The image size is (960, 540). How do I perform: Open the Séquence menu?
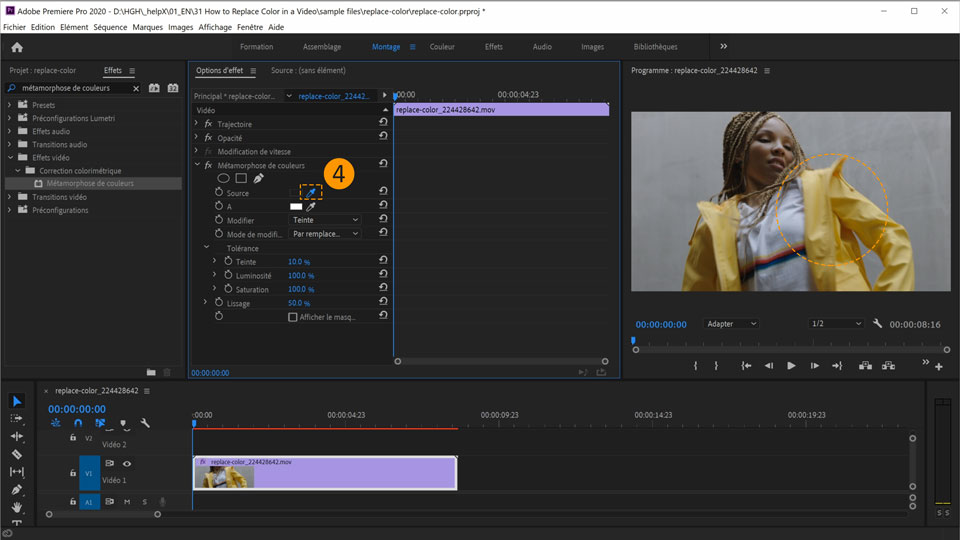[x=110, y=27]
